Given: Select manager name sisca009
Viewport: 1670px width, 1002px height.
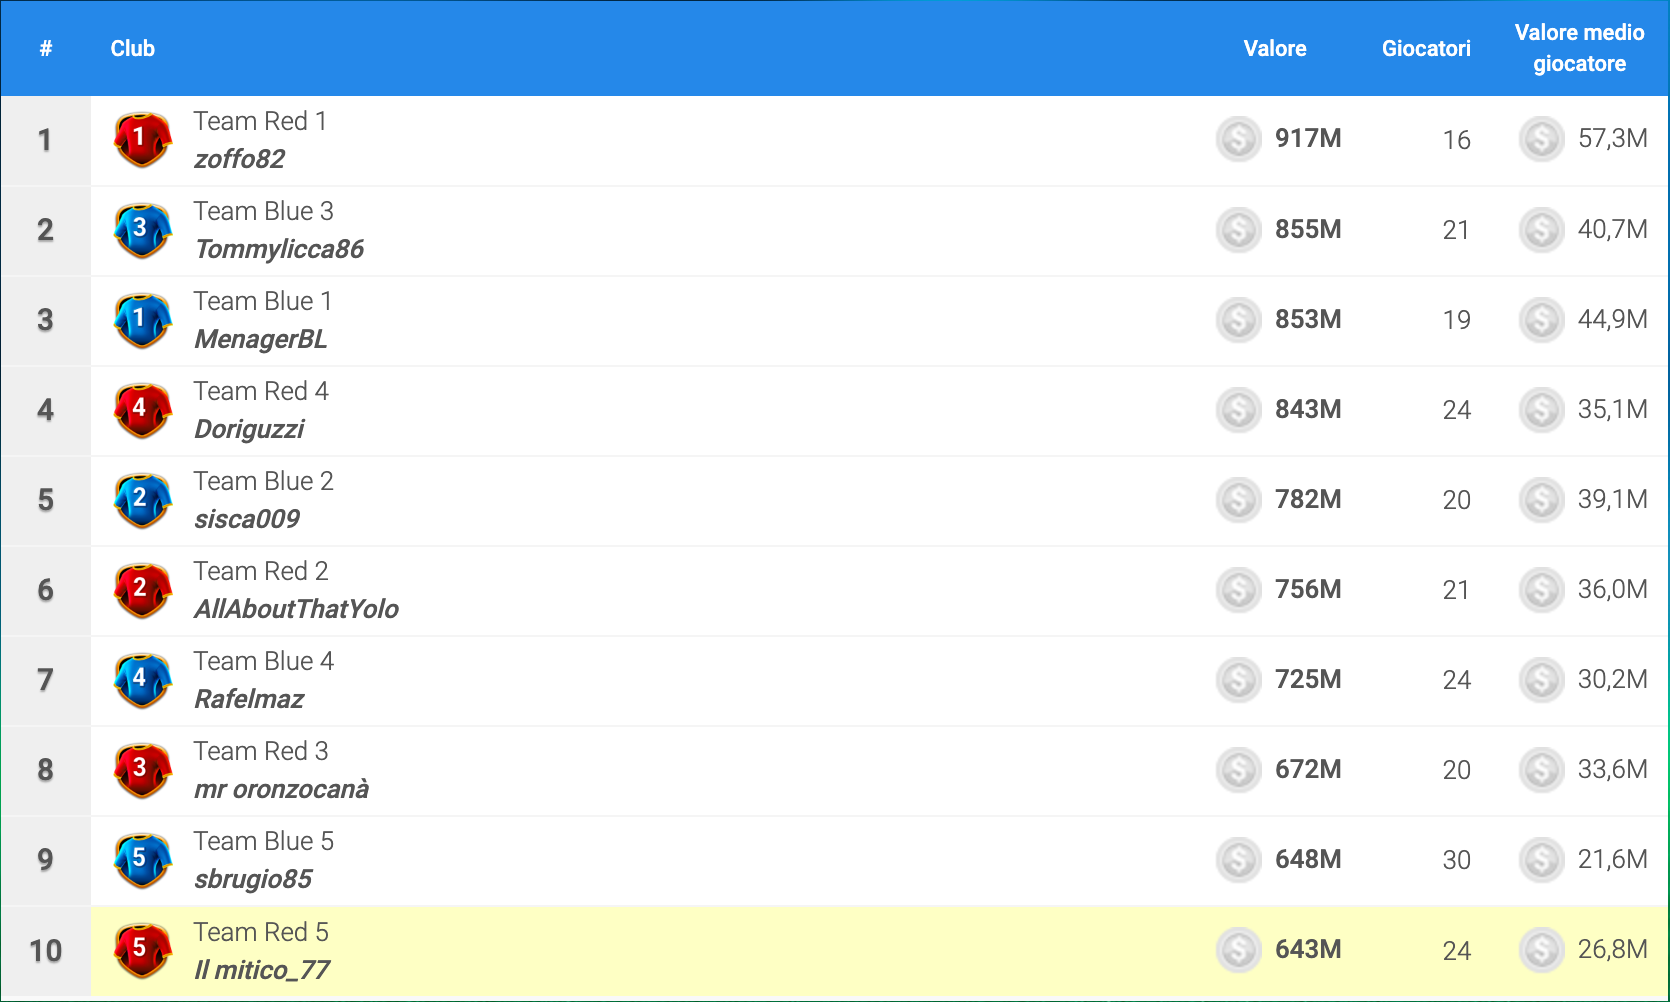Looking at the screenshot, I should coord(247,519).
